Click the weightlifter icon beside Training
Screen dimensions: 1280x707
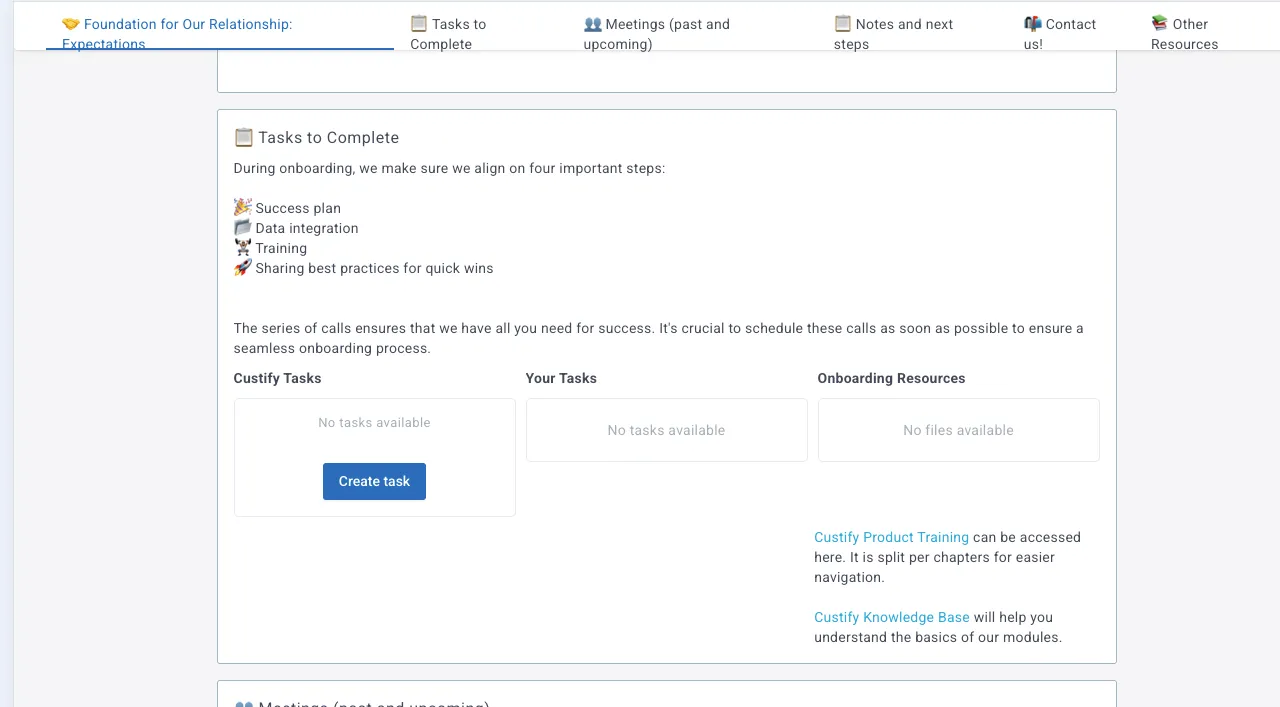[x=243, y=248]
